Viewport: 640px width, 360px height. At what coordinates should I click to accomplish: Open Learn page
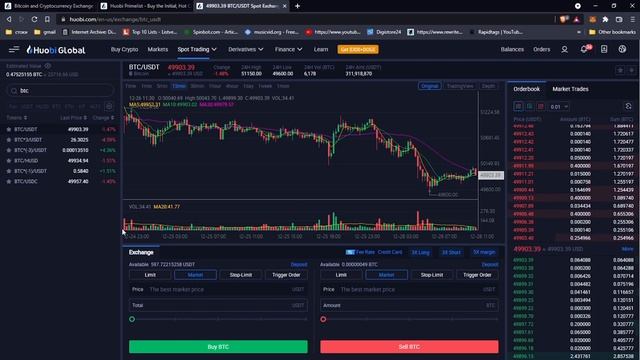tap(321, 49)
